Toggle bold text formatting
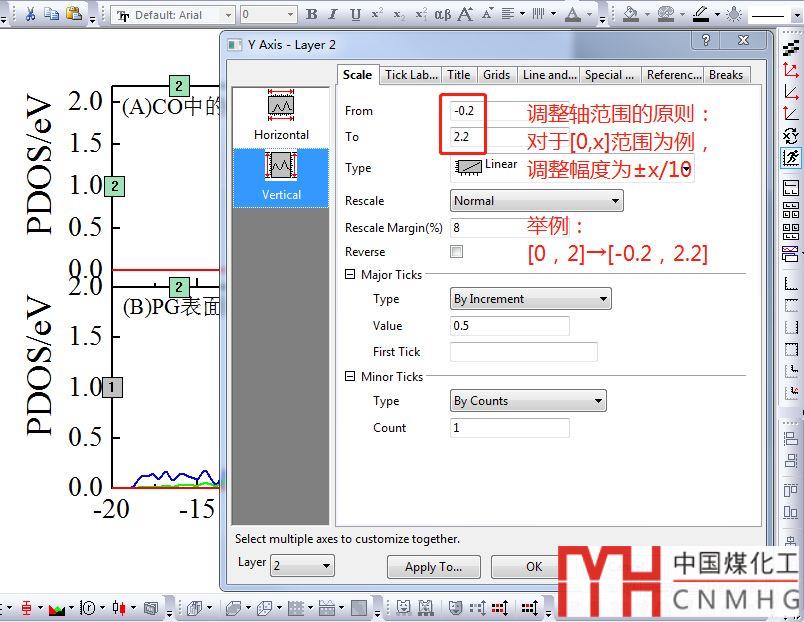Image resolution: width=804 pixels, height=622 pixels. 312,14
